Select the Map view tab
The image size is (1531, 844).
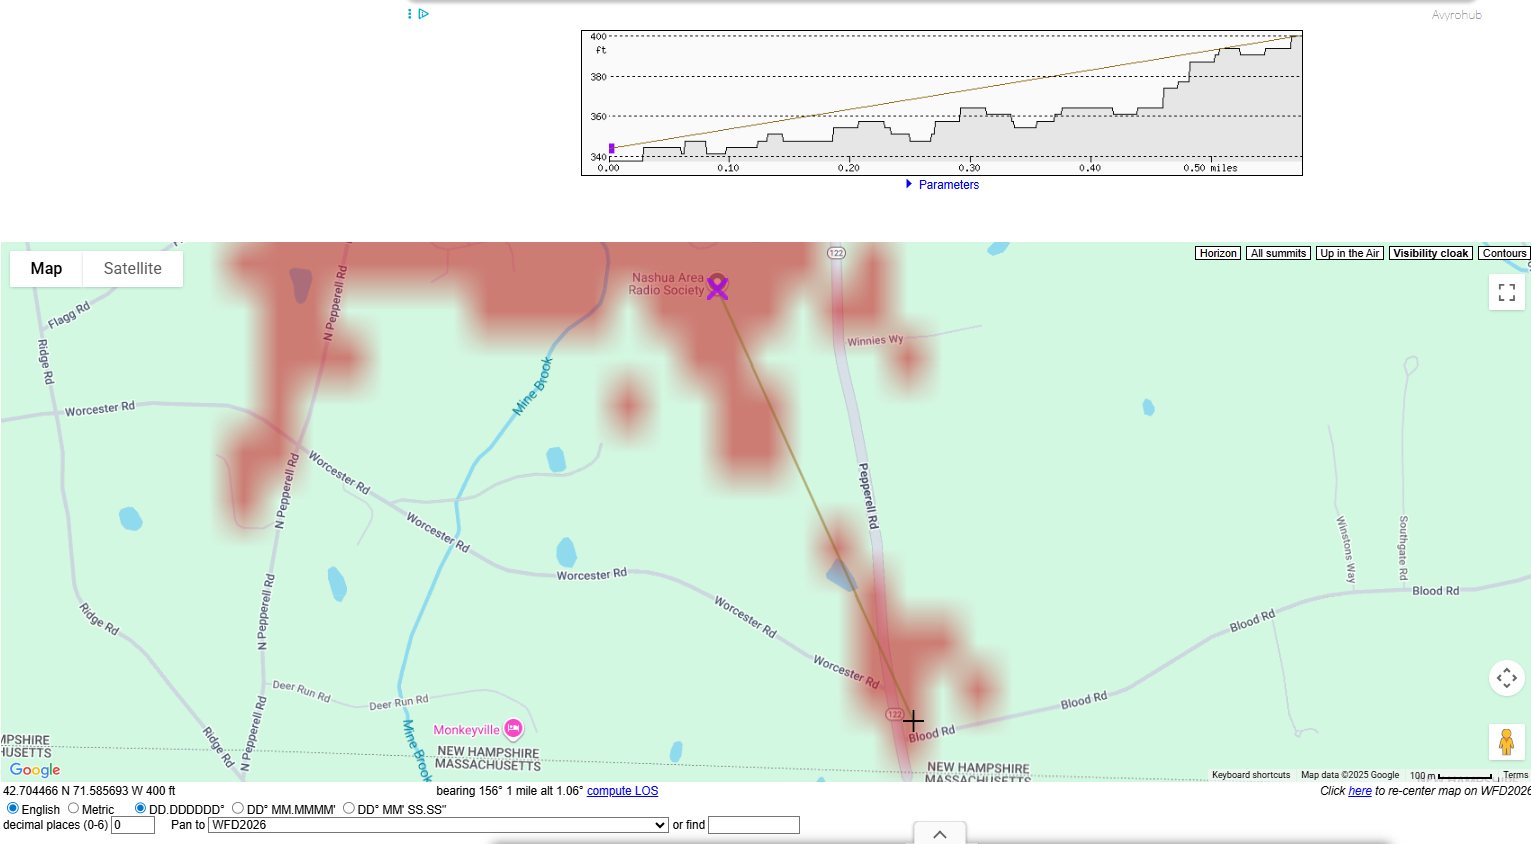point(46,269)
